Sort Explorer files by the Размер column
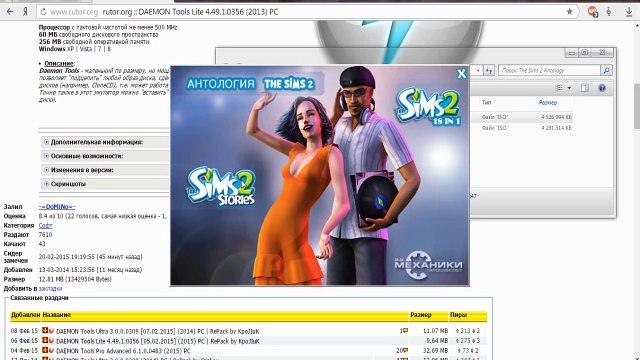This screenshot has height=360, width=640. click(x=548, y=102)
